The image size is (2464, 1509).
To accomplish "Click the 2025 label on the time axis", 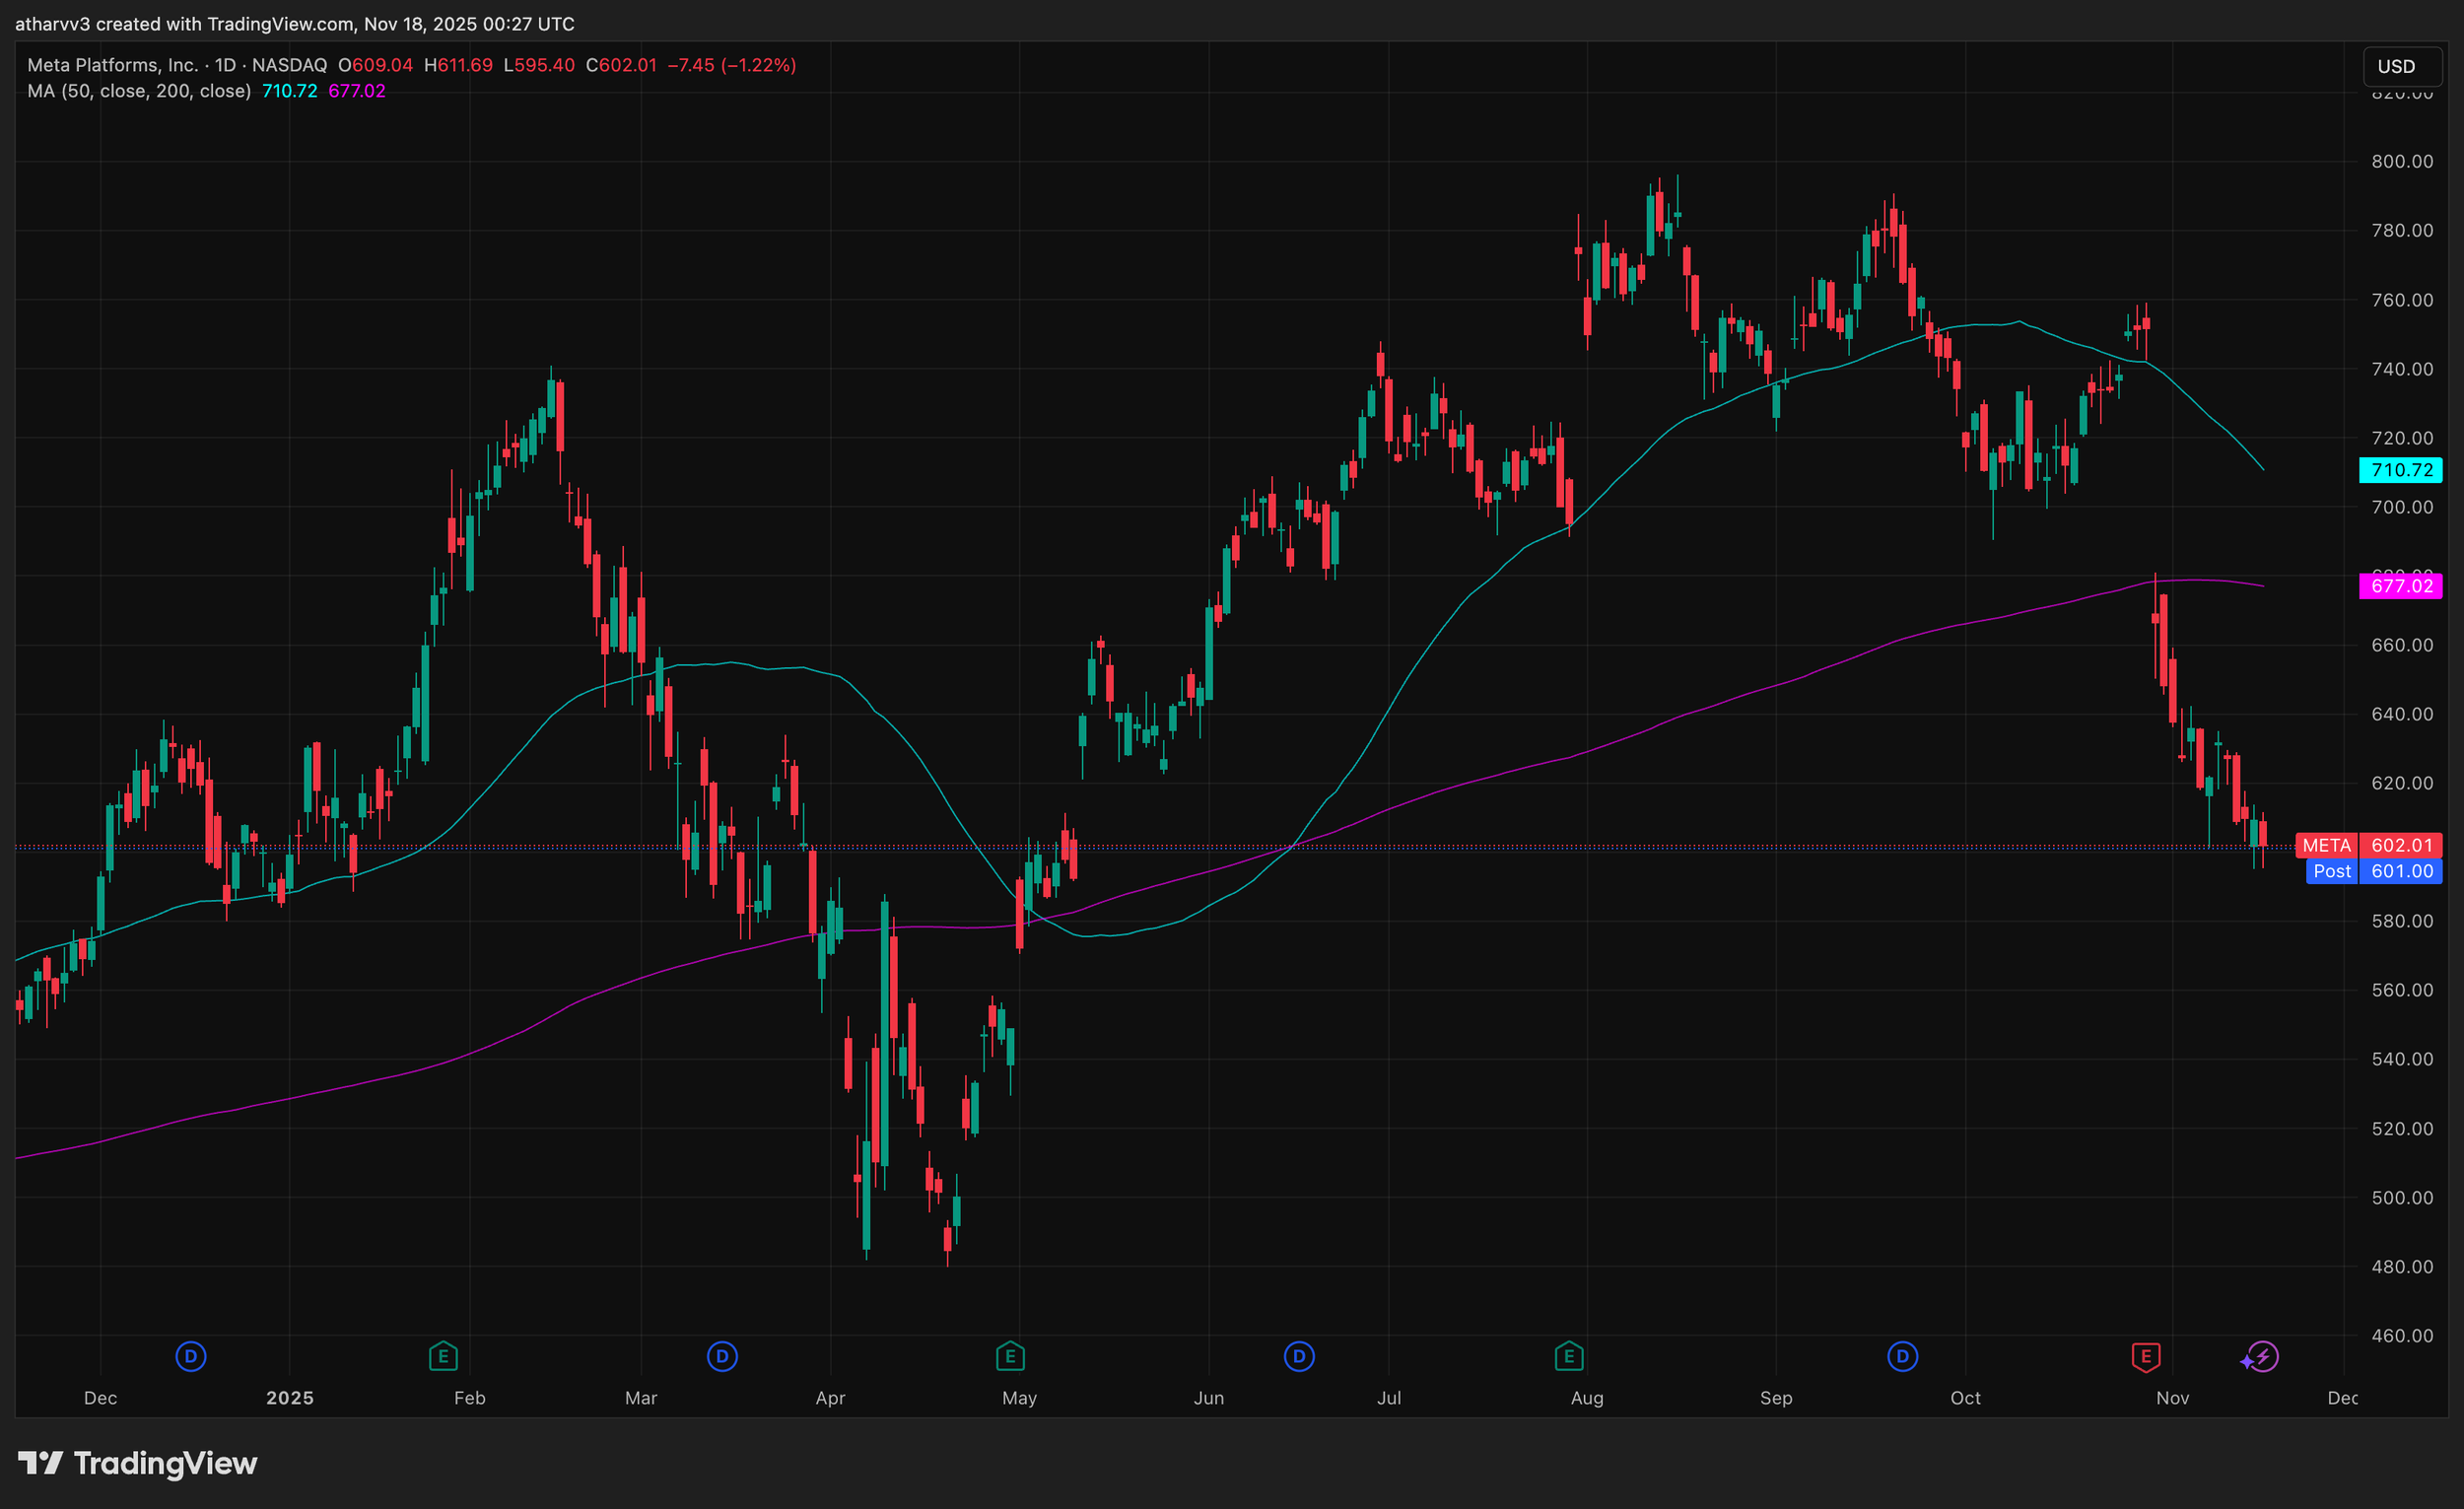I will (290, 1398).
